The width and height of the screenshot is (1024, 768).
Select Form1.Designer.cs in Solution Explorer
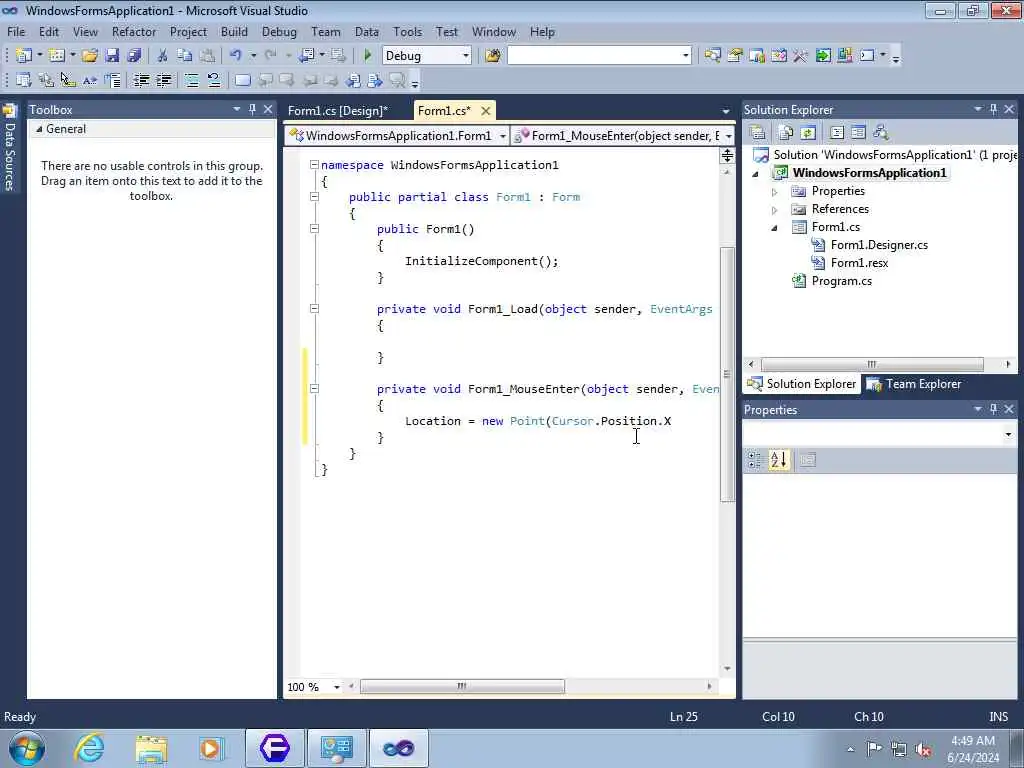879,245
